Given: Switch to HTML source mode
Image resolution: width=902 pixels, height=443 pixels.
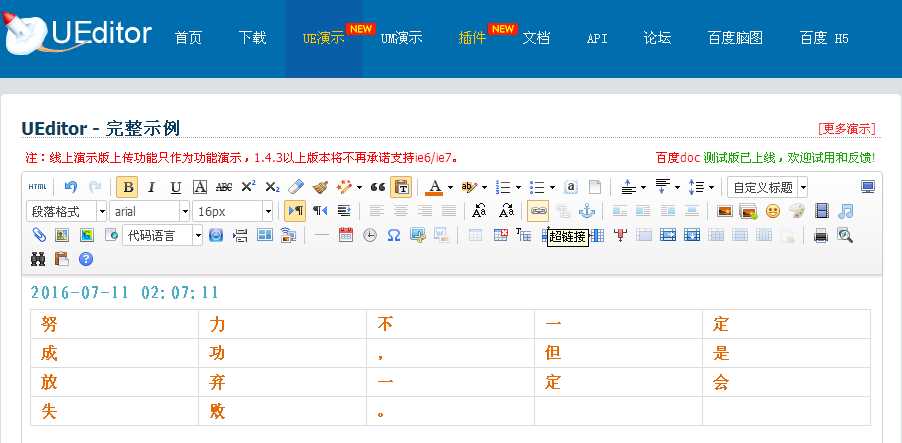Looking at the screenshot, I should pyautogui.click(x=37, y=187).
